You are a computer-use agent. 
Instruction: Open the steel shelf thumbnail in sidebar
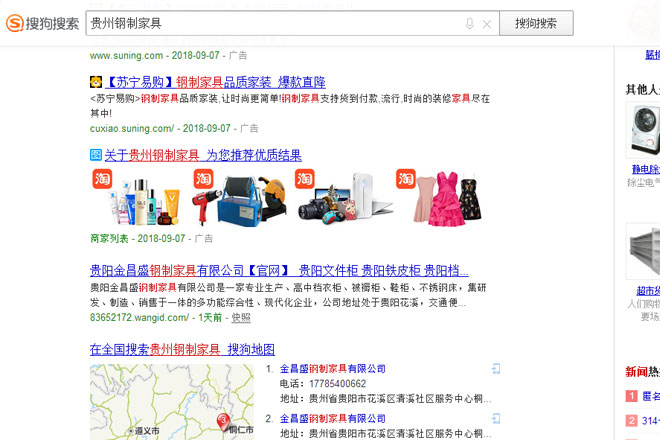point(643,251)
